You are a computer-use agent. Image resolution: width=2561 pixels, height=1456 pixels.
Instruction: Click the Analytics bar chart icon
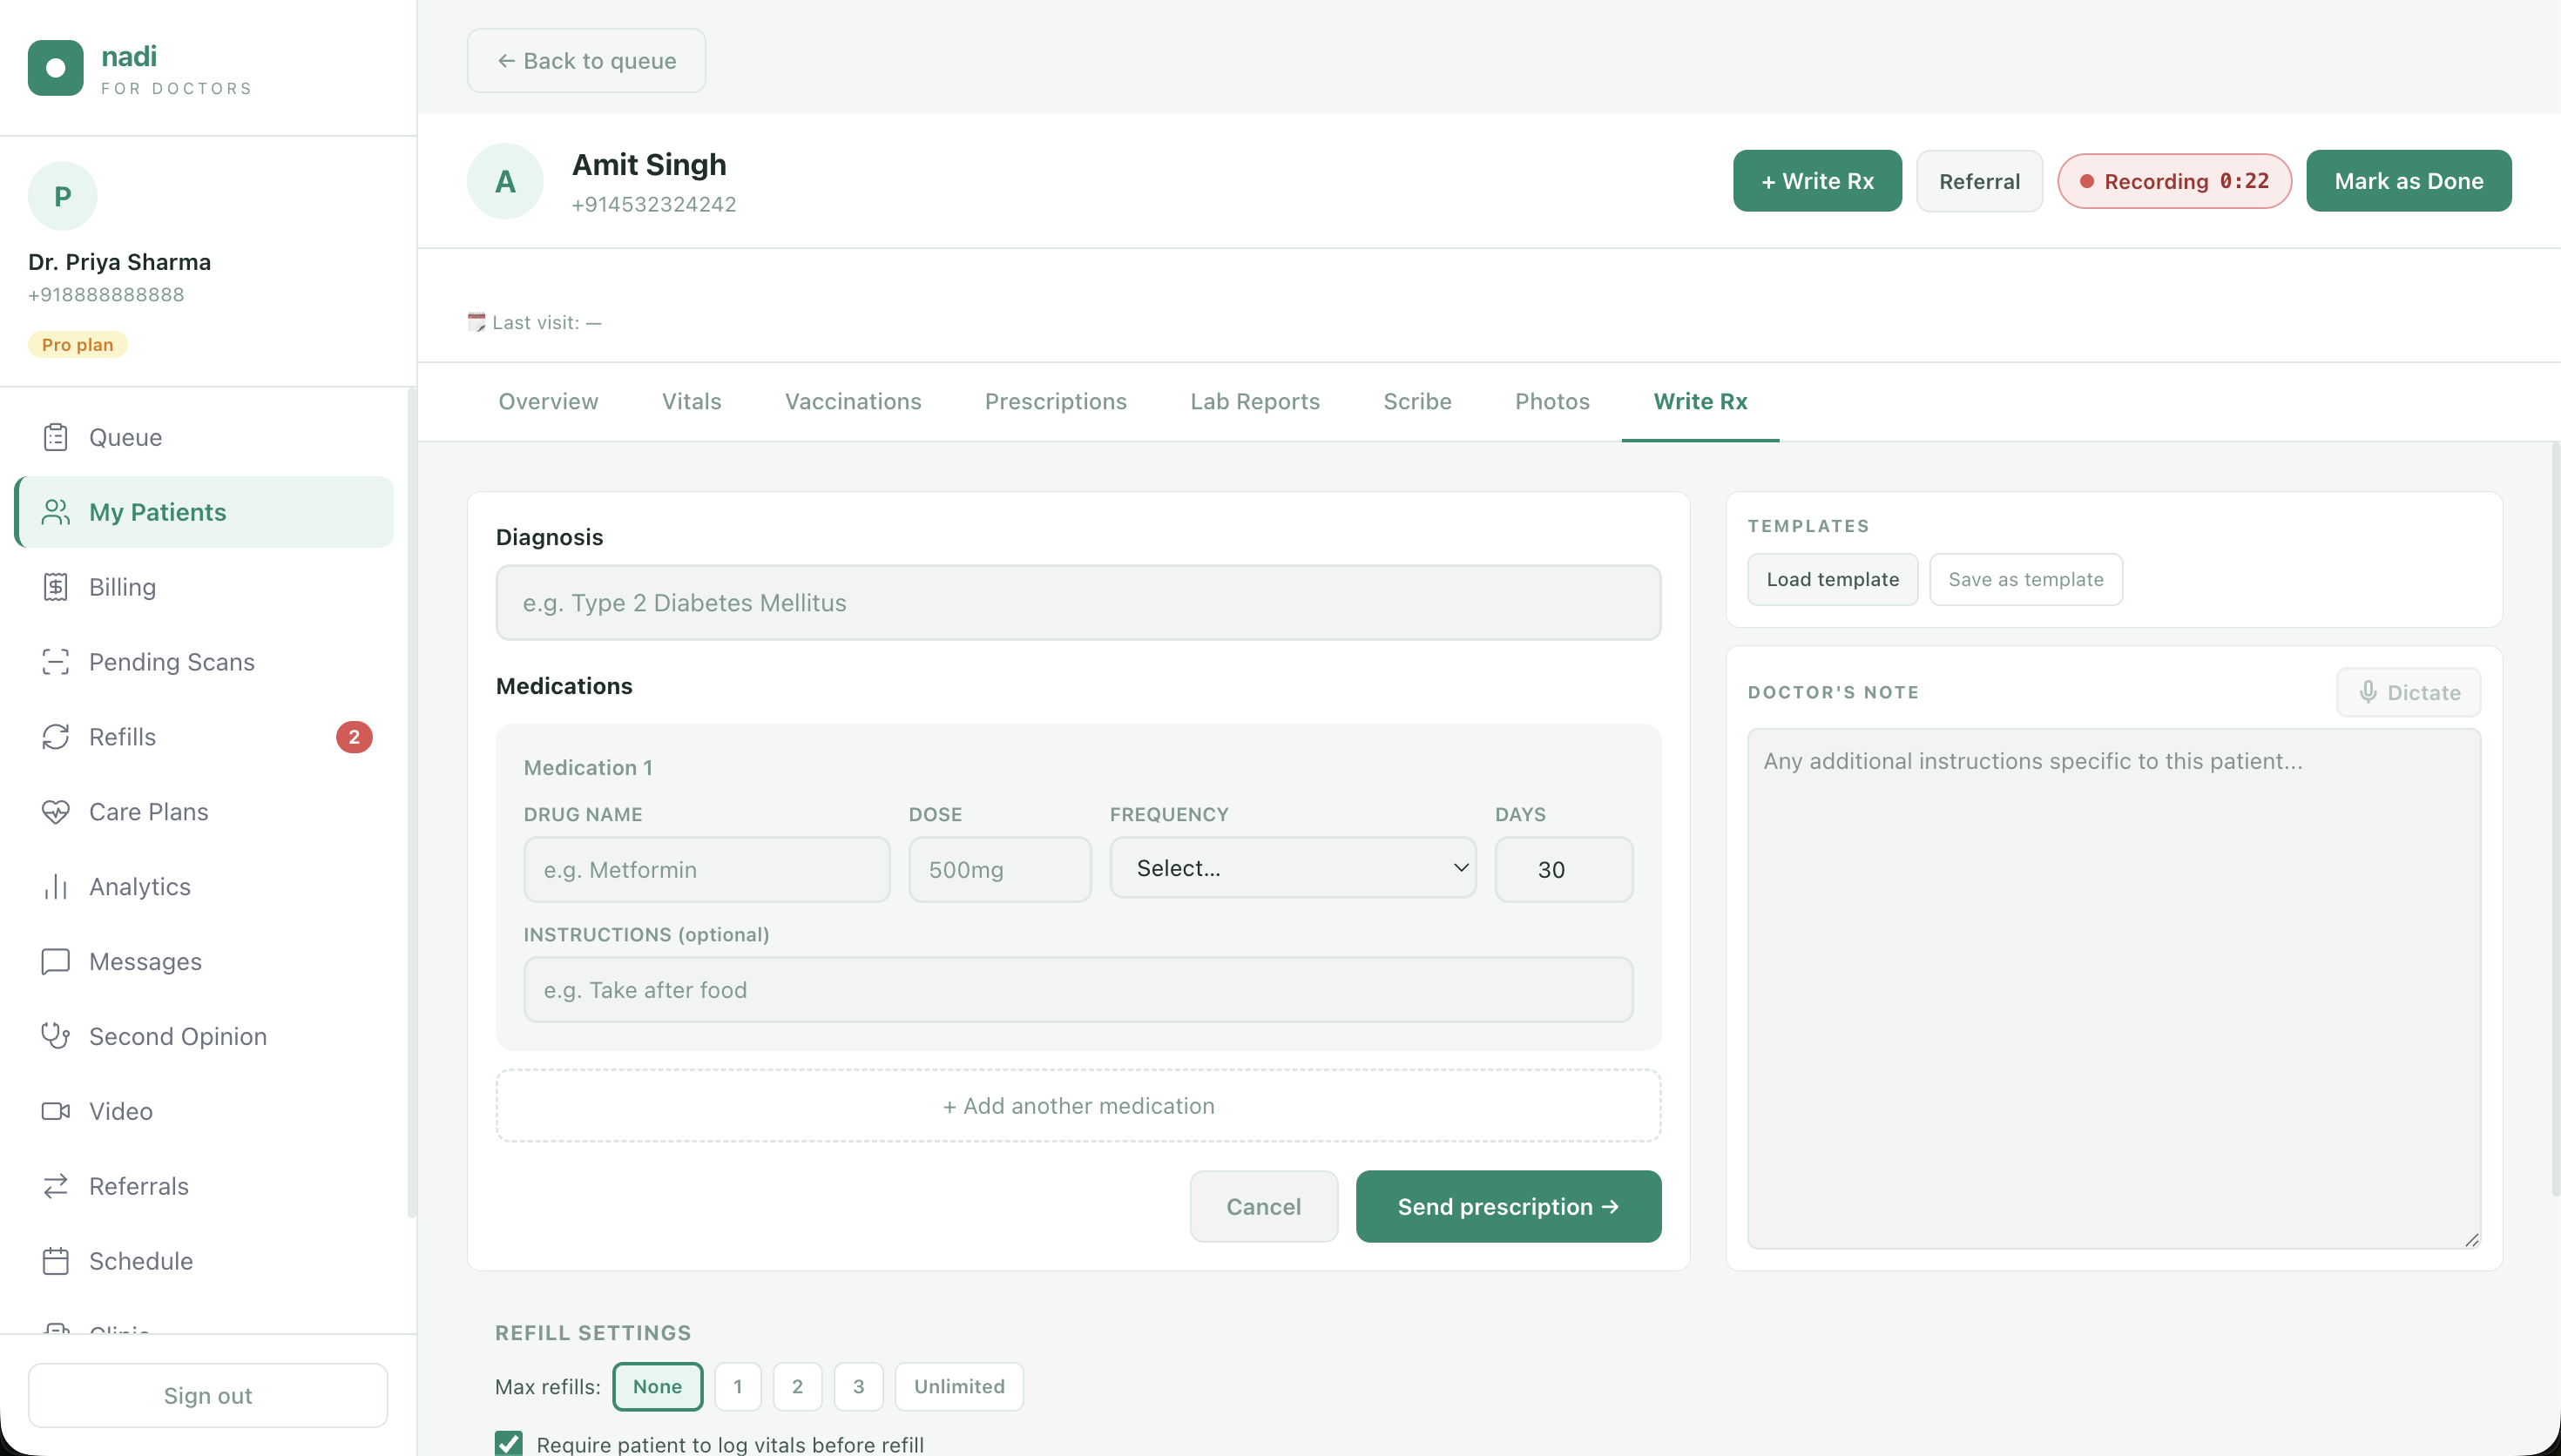tap(56, 887)
